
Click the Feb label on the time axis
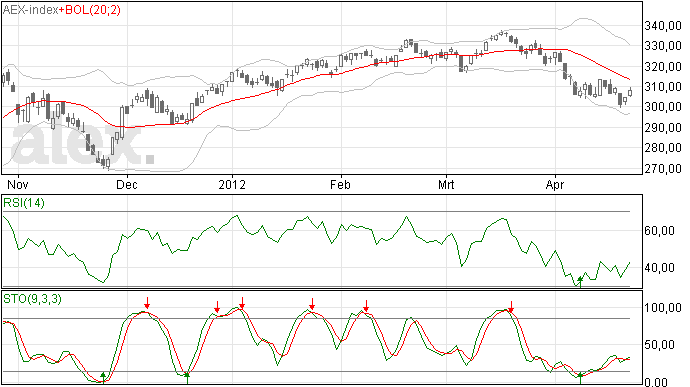click(340, 184)
